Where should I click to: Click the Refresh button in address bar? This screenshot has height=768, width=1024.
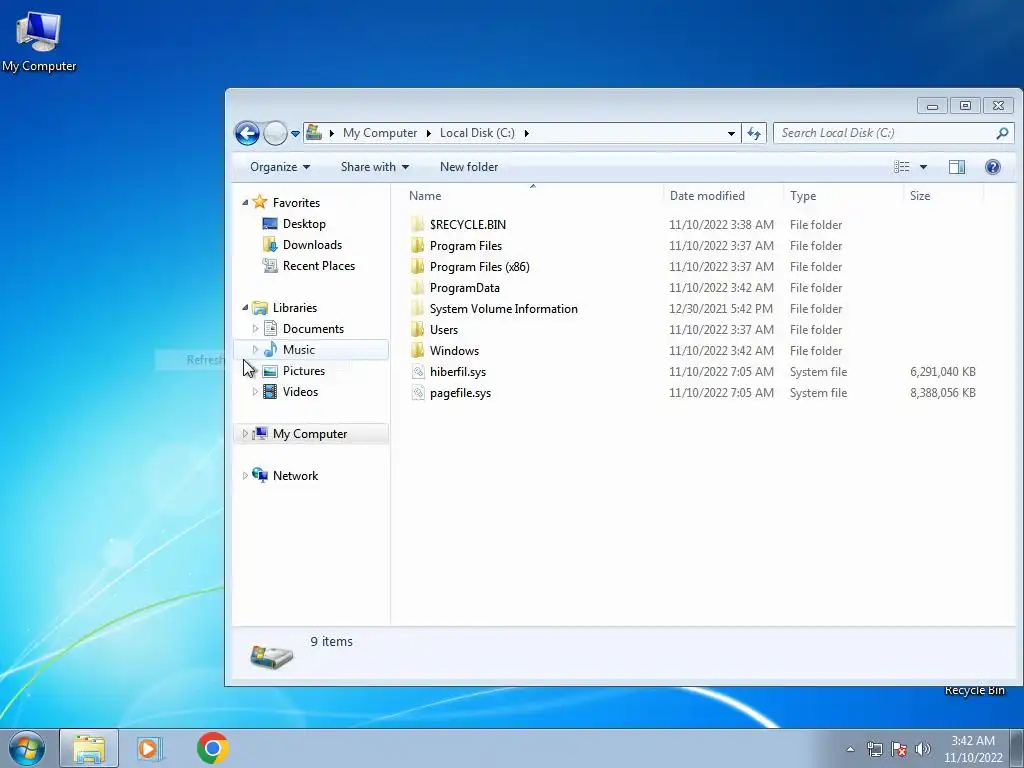(x=754, y=133)
